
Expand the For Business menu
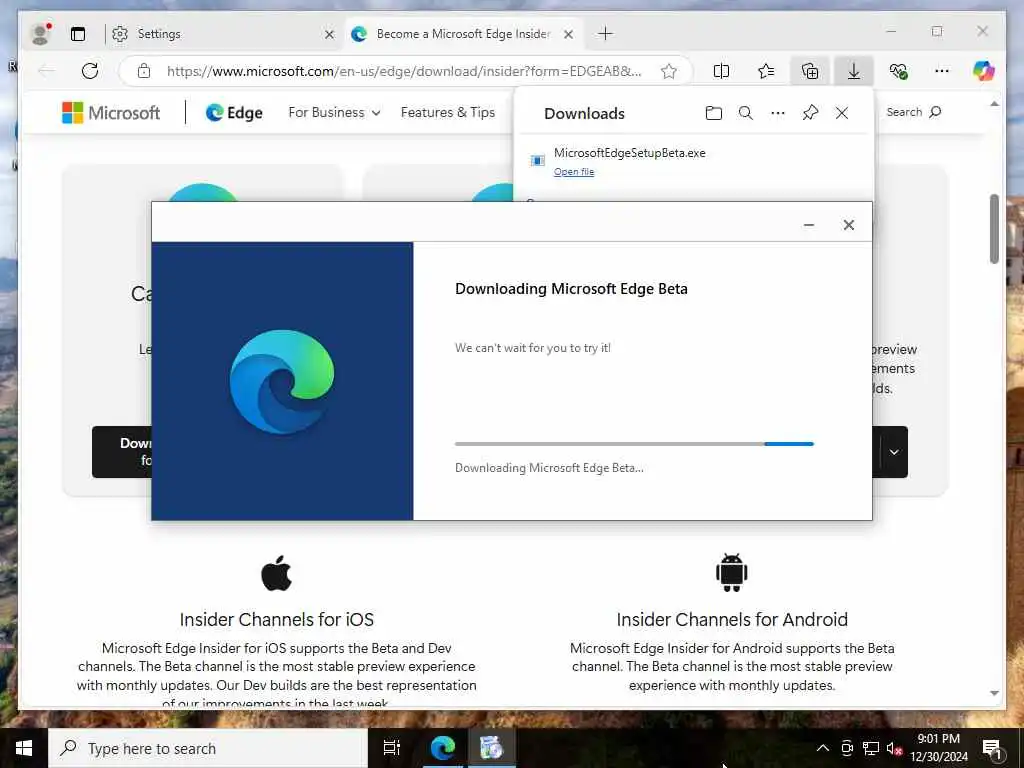(x=334, y=112)
